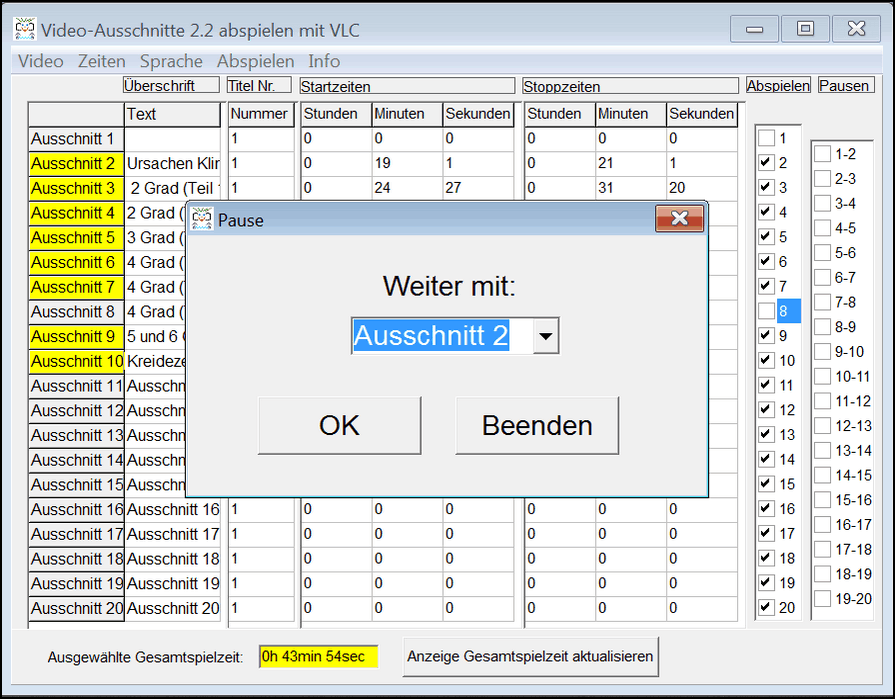Enable pause between sections 9-10
895x699 pixels.
[823, 352]
